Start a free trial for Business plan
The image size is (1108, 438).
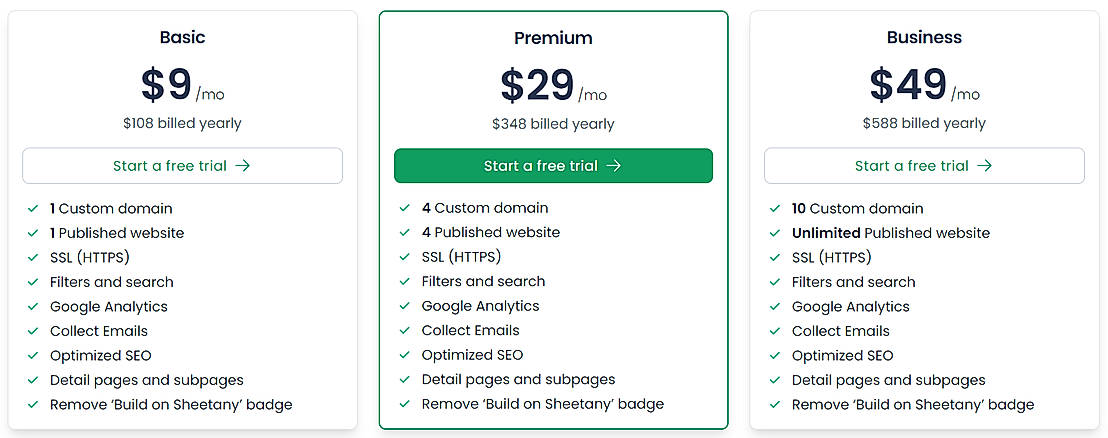pos(924,166)
